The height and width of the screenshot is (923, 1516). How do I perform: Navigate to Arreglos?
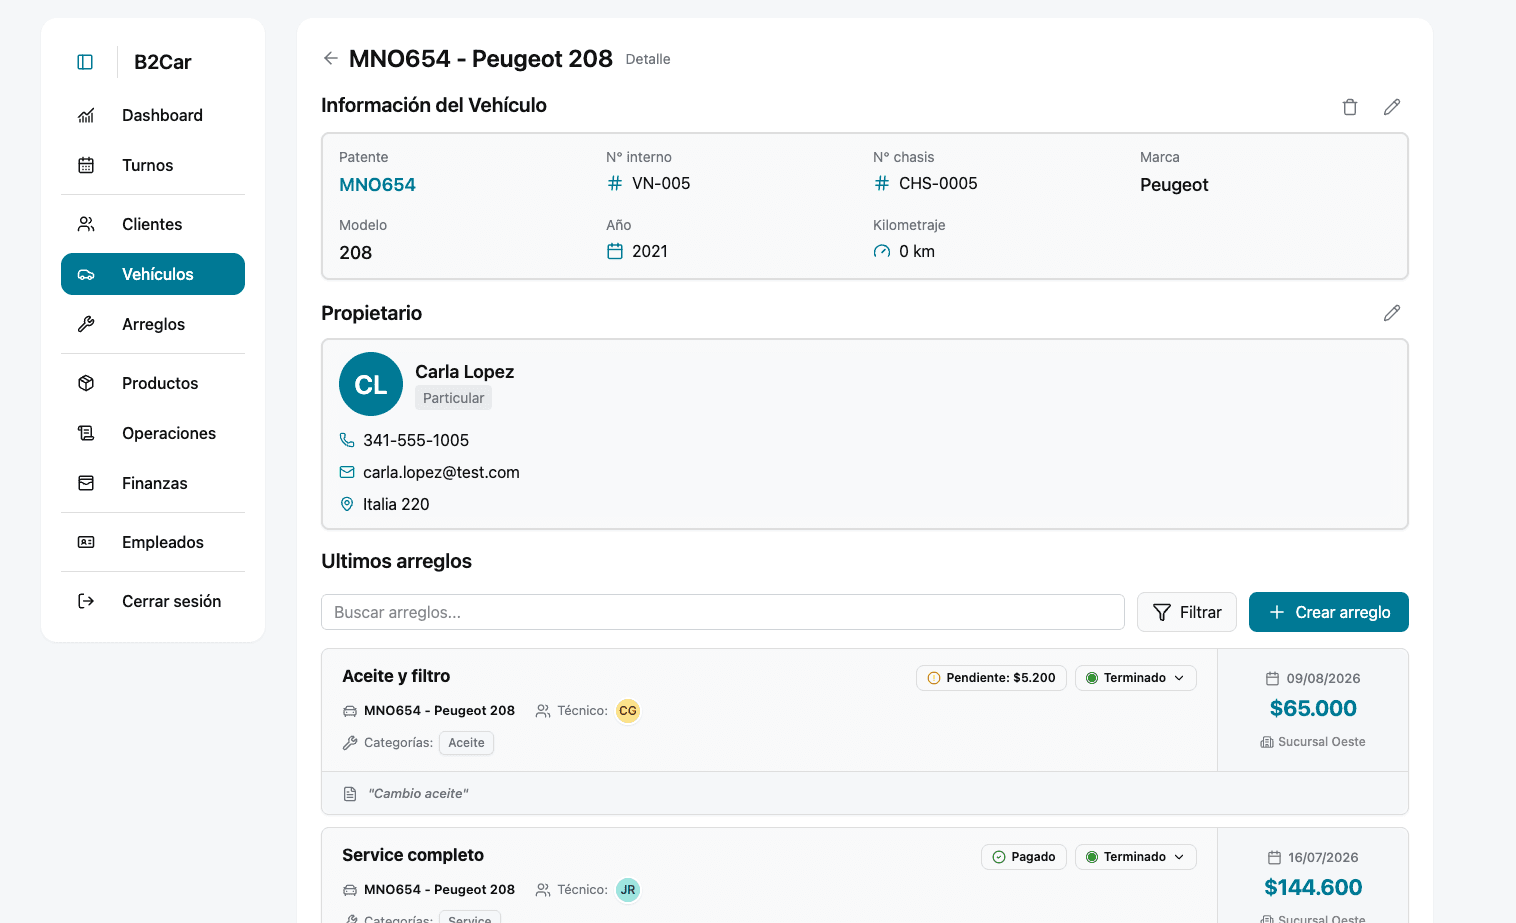pyautogui.click(x=153, y=324)
